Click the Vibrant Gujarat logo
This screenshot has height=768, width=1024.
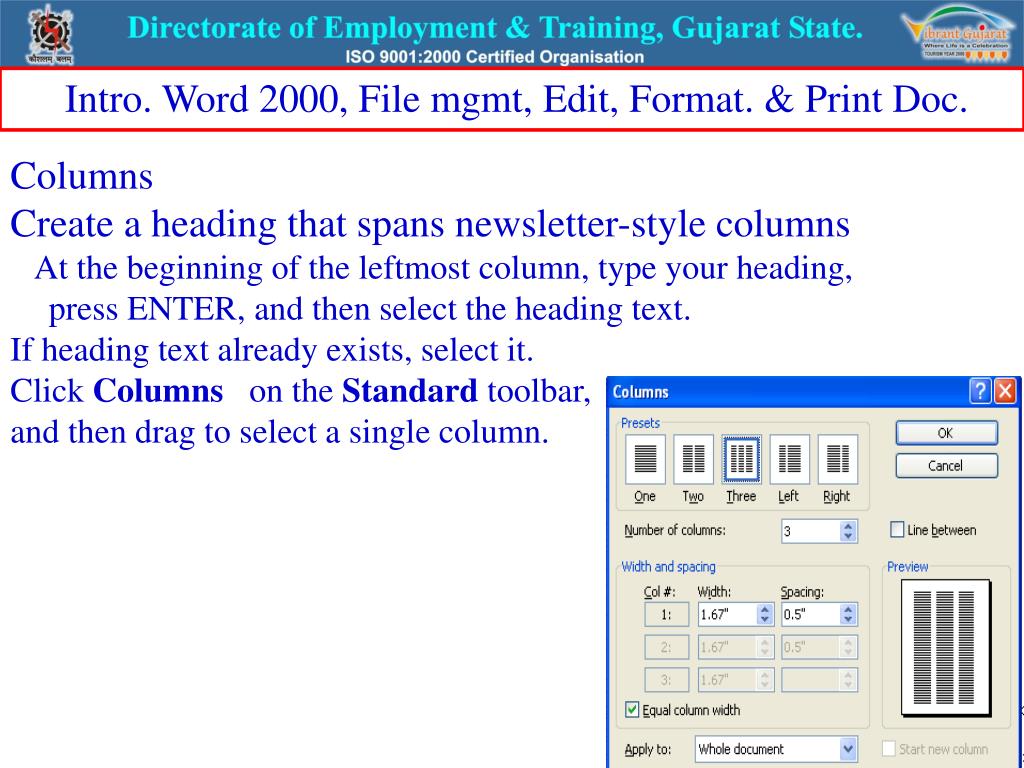point(957,33)
